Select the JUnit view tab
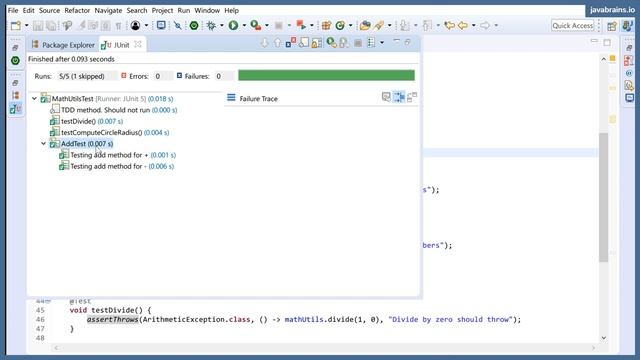This screenshot has height=360, width=640. 116,45
